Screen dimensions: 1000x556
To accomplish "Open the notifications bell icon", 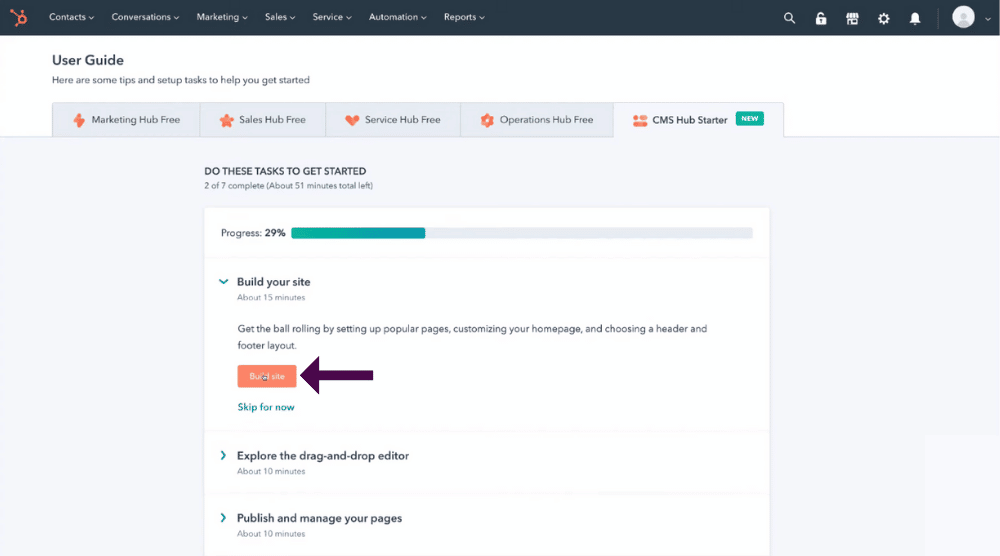I will coord(915,18).
